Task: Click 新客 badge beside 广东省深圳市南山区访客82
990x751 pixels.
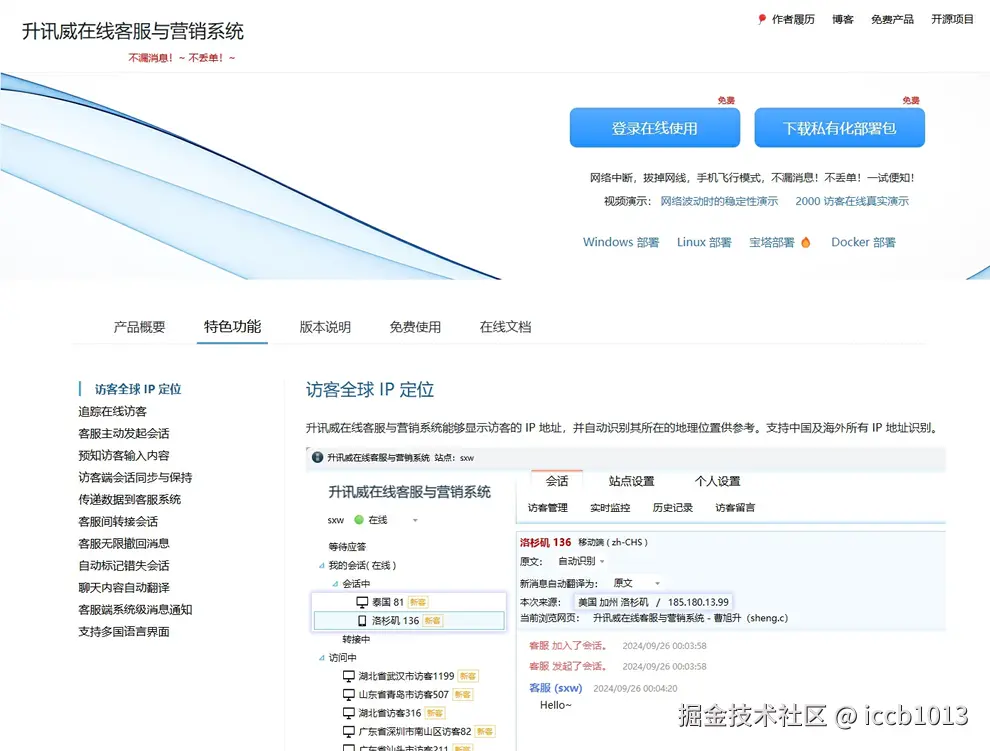Action: tap(485, 731)
